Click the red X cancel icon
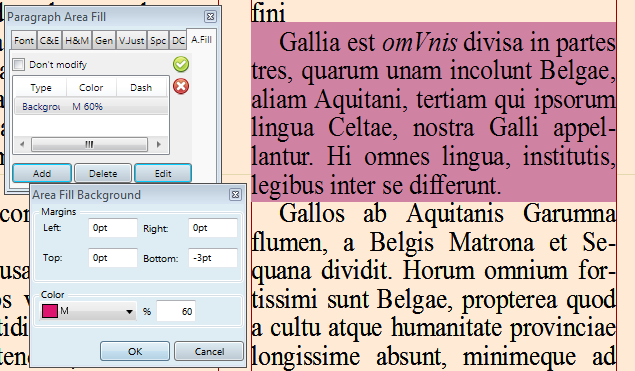Image resolution: width=635 pixels, height=371 pixels. [x=181, y=86]
